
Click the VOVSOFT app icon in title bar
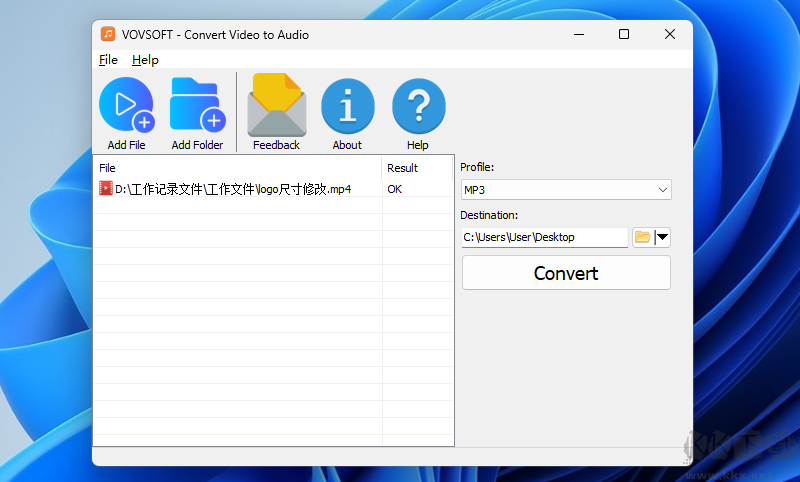pos(108,34)
